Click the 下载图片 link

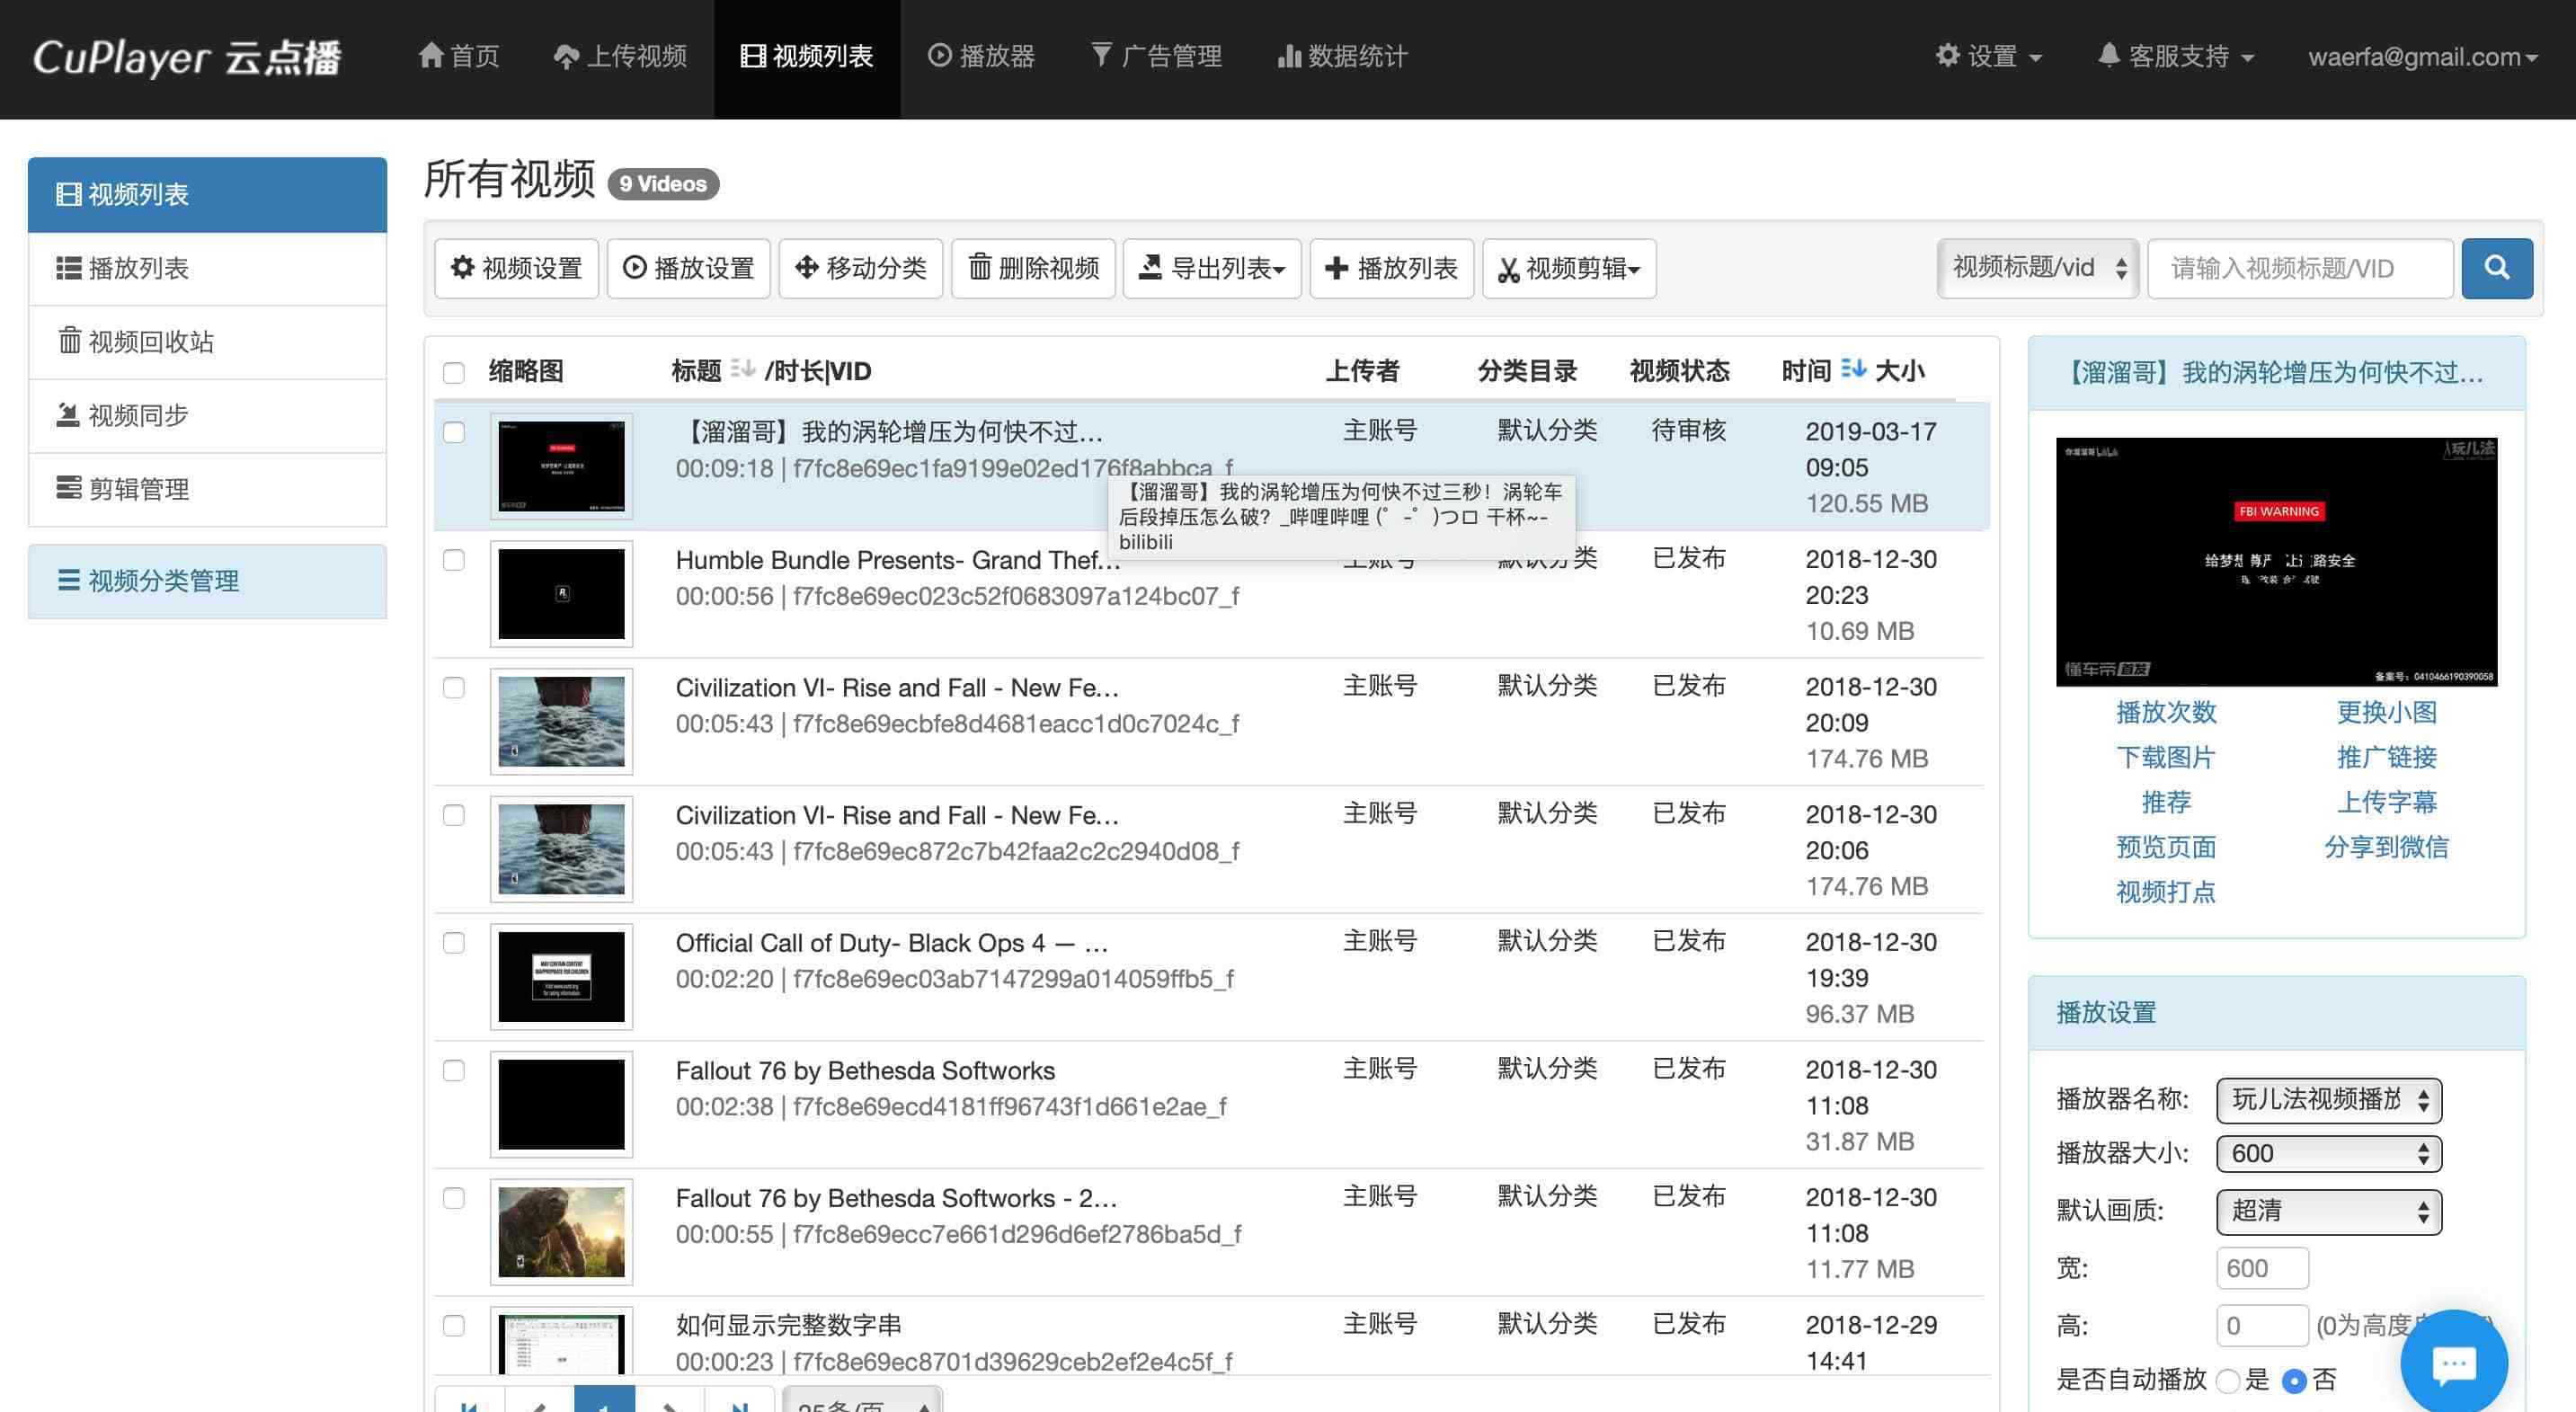pos(2166,757)
